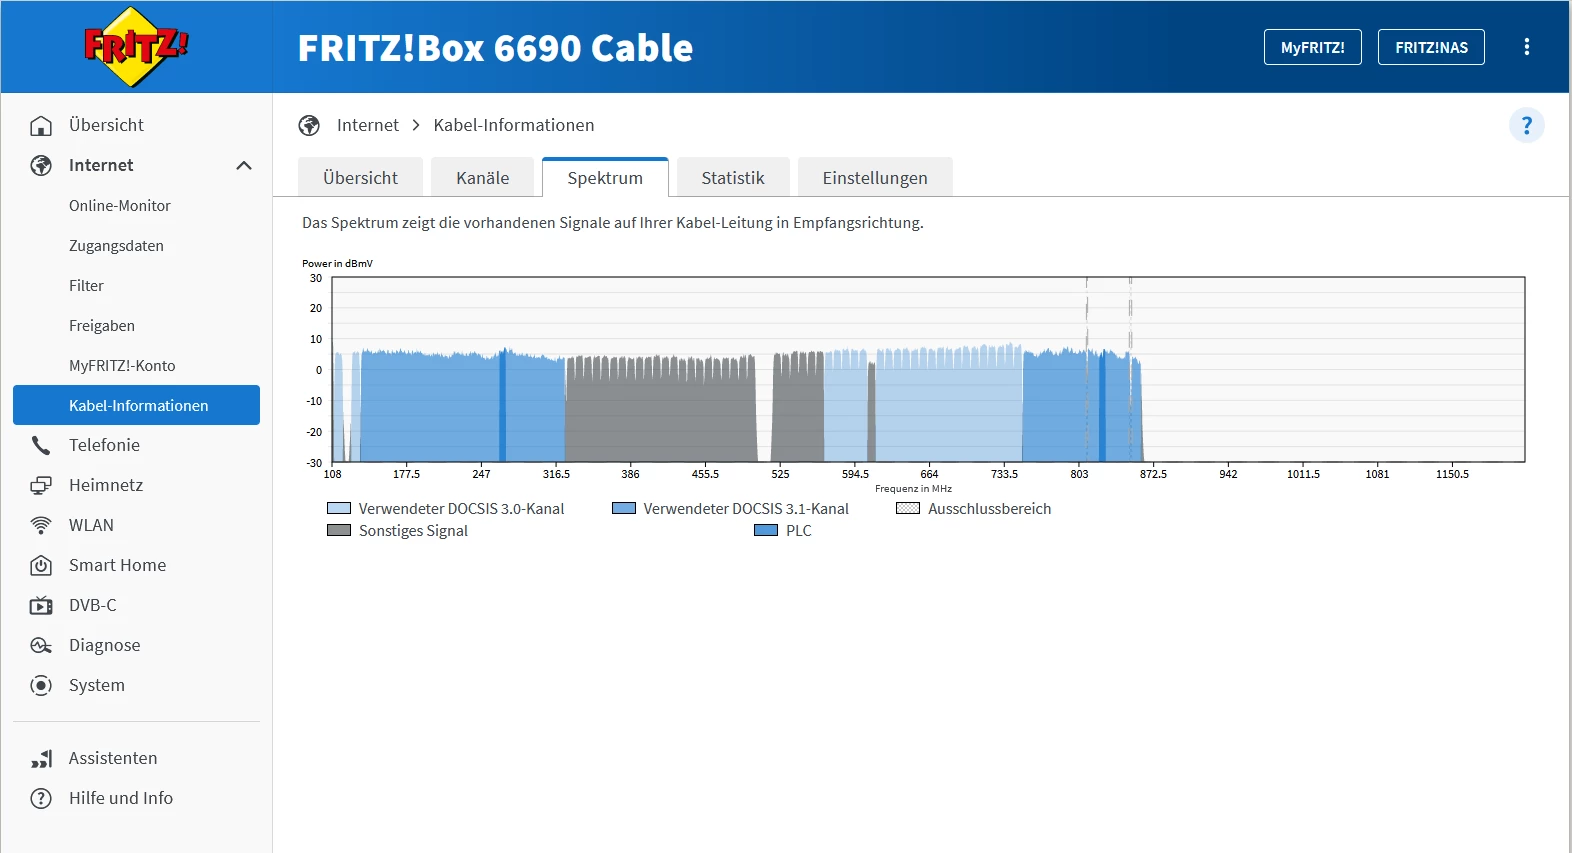Click the DOCSIS 3.0-Kanal legend swatch
Image resolution: width=1572 pixels, height=853 pixels.
[x=339, y=508]
